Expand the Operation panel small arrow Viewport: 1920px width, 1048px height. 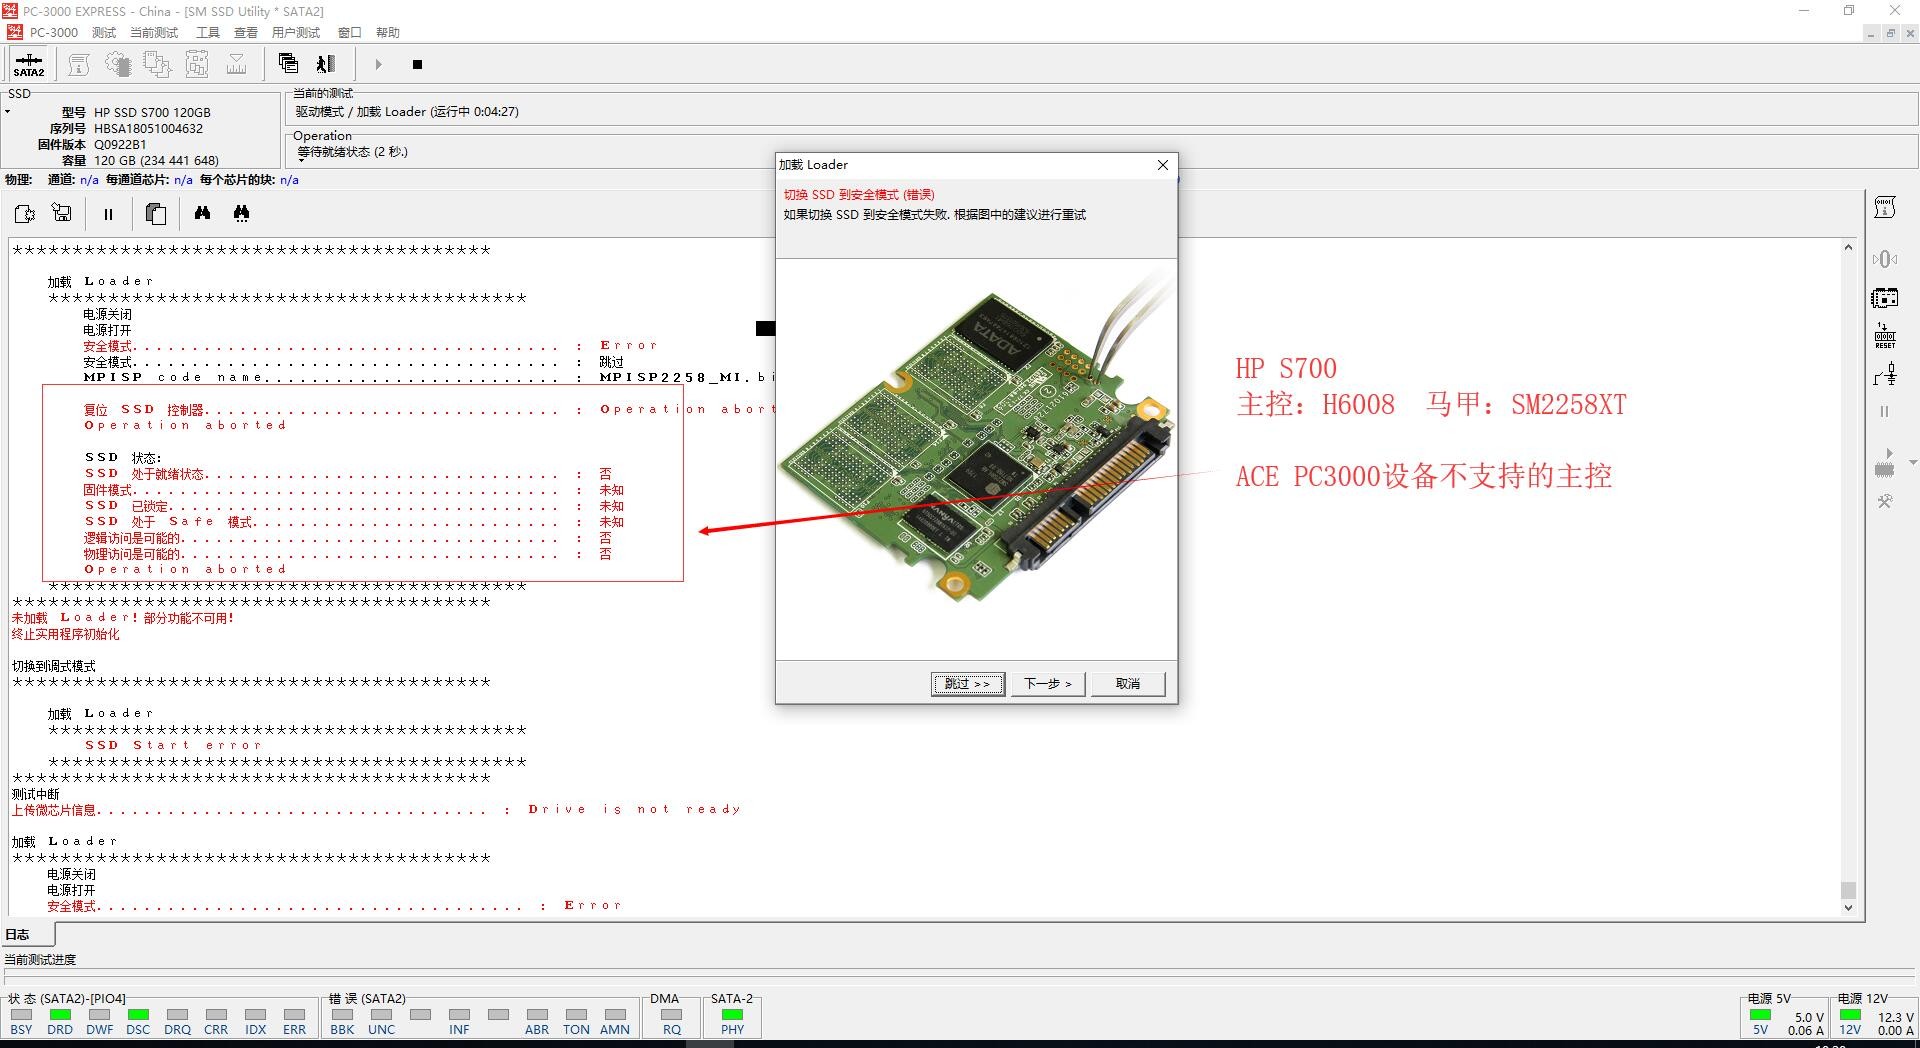(x=302, y=160)
